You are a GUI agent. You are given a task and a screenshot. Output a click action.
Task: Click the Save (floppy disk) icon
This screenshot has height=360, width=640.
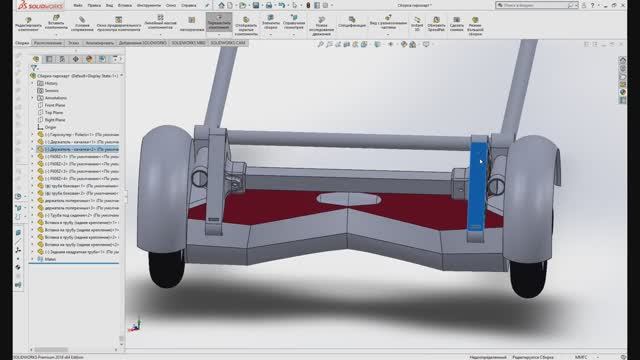point(256,5)
